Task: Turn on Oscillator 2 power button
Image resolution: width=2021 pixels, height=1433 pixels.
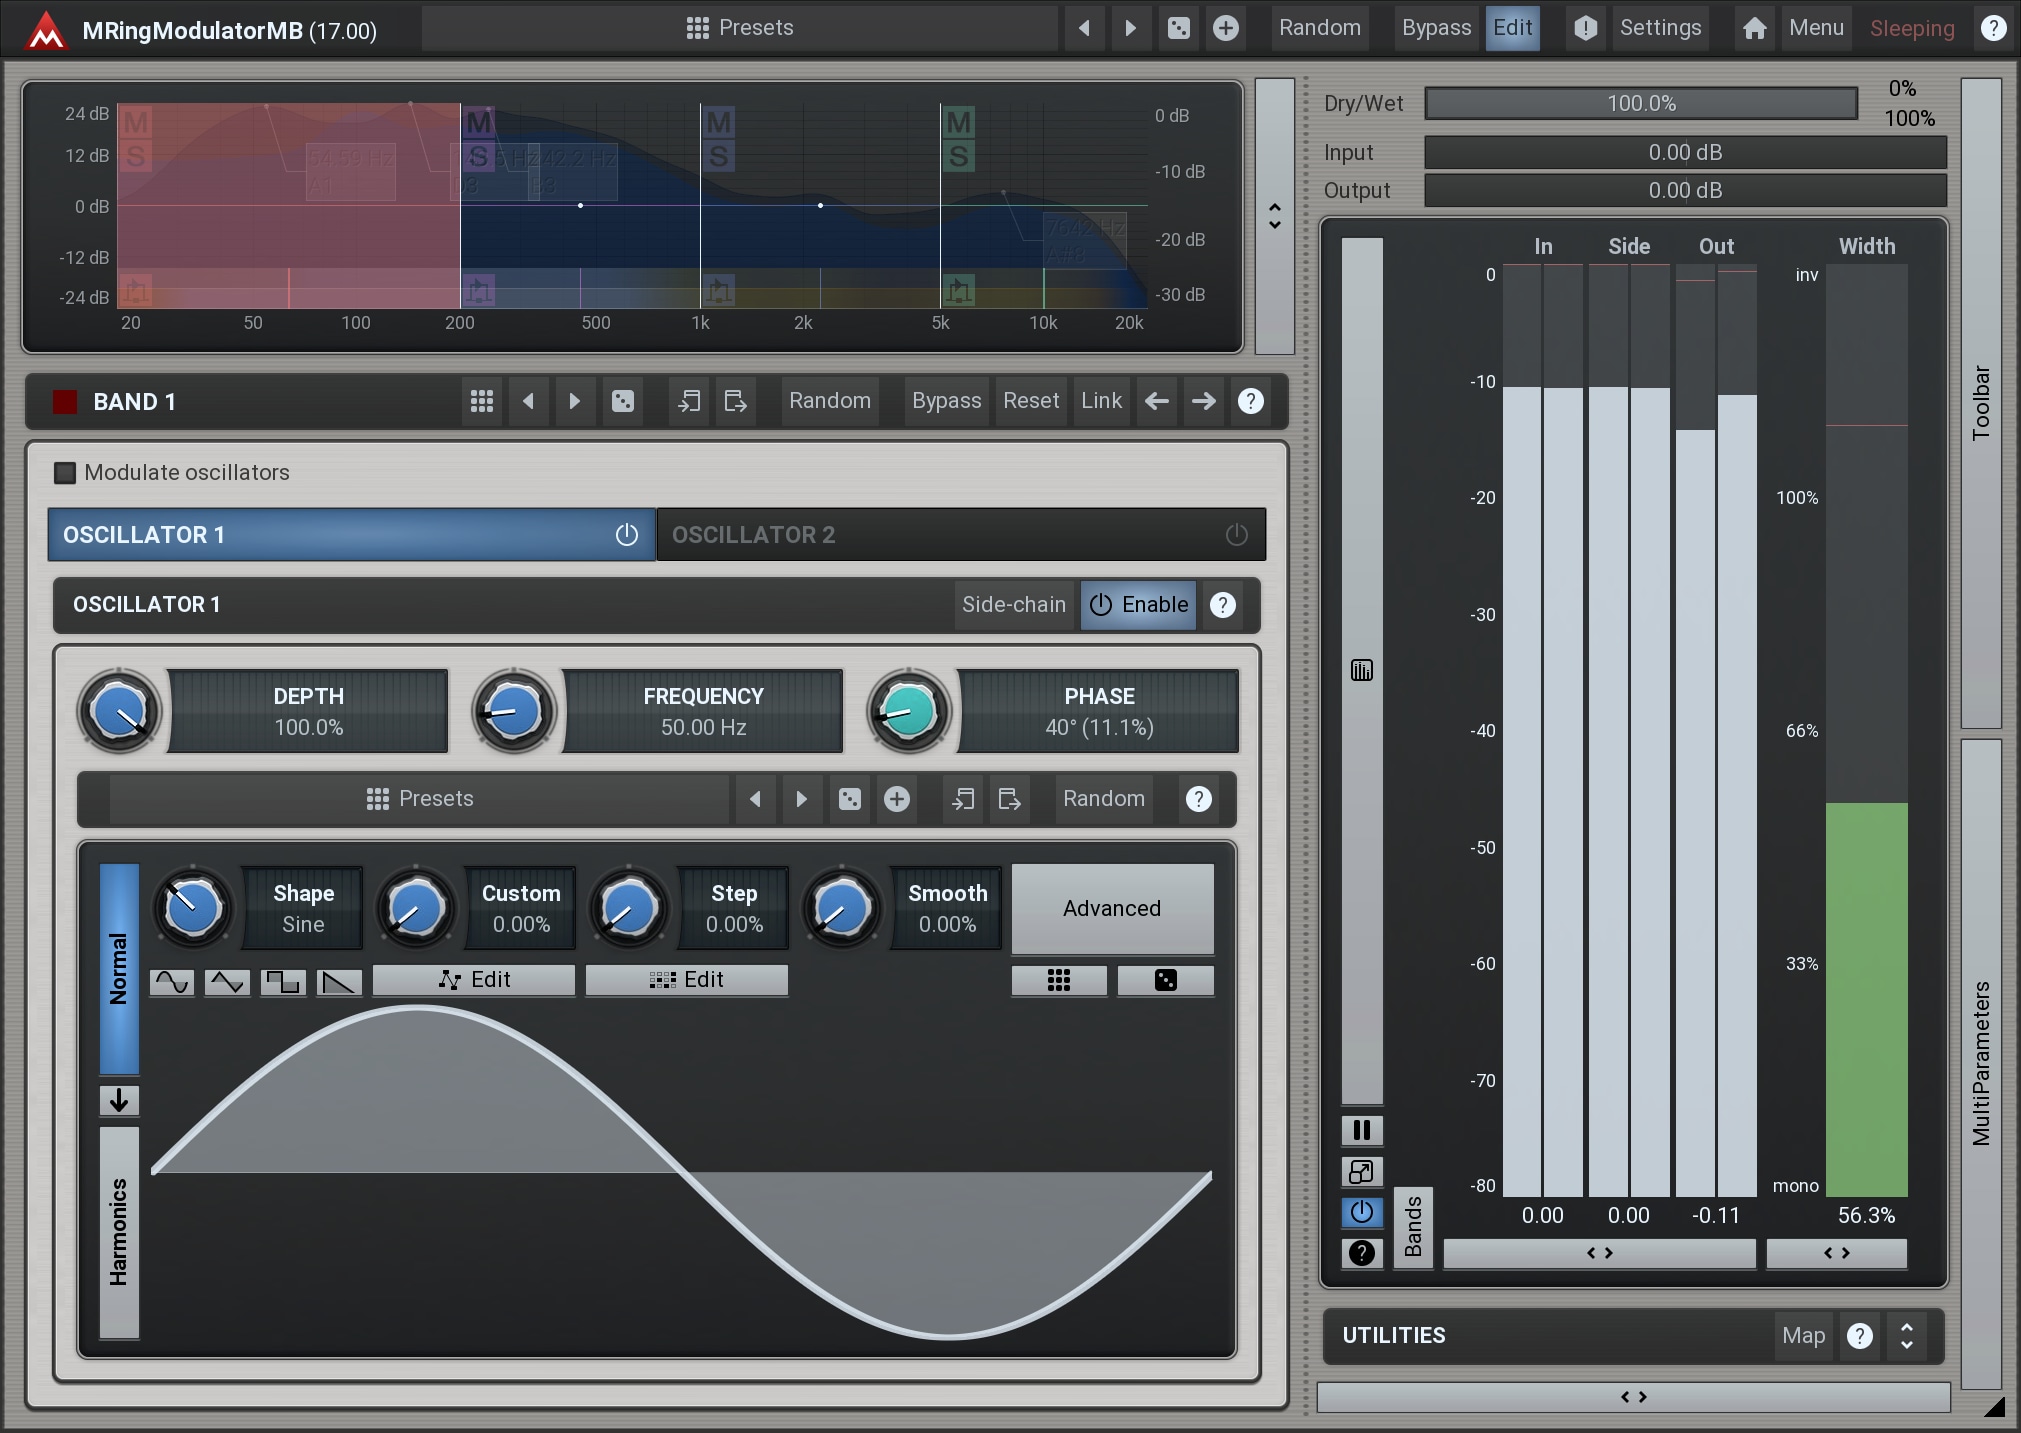Action: [1236, 535]
